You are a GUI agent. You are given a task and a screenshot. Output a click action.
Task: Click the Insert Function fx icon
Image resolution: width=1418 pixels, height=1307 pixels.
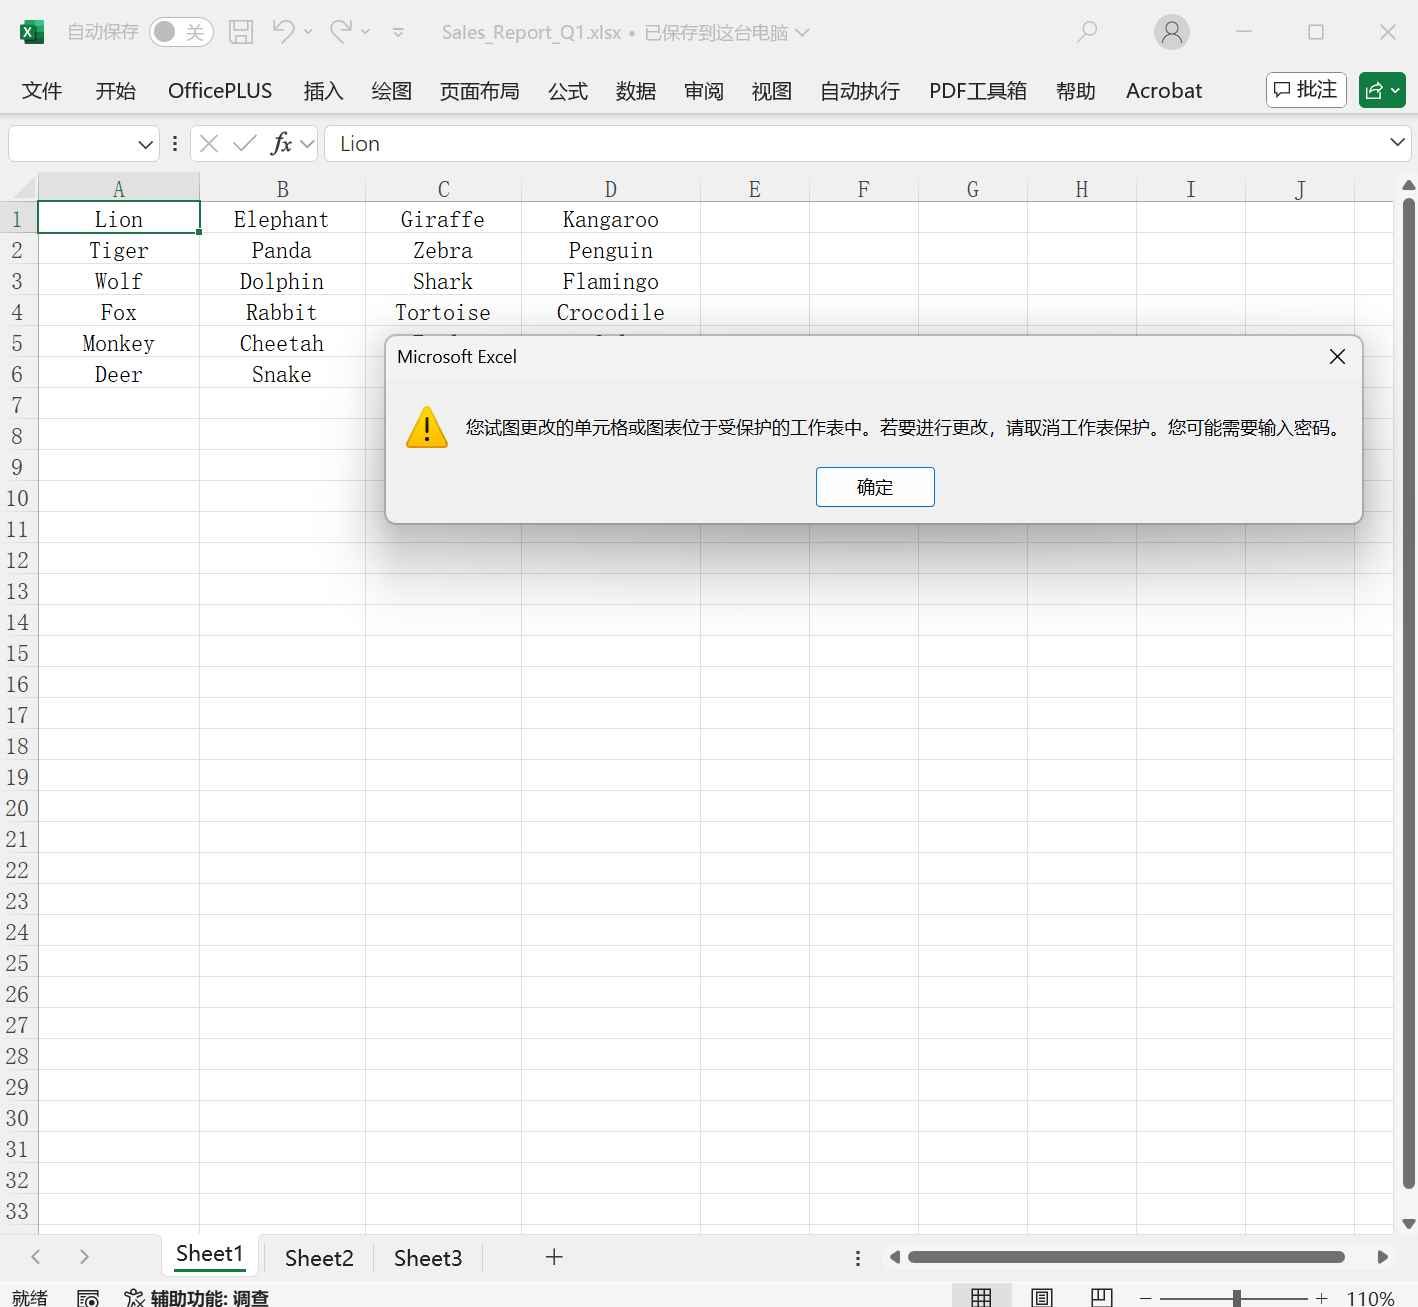point(282,144)
